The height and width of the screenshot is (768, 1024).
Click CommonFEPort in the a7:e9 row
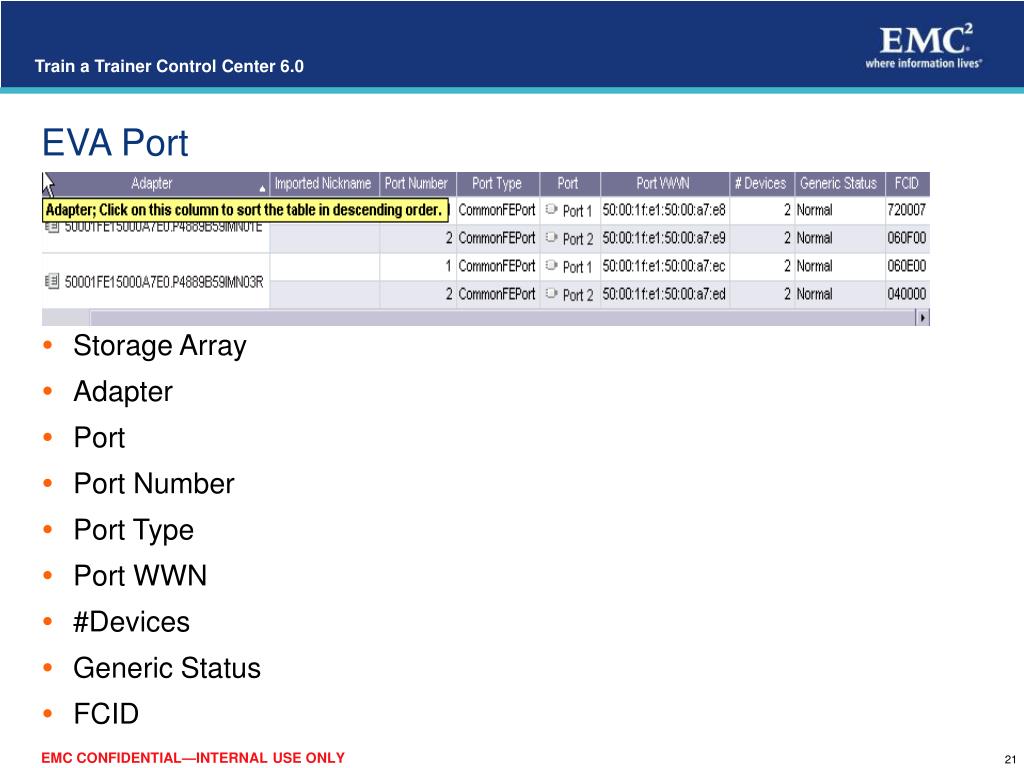click(497, 238)
